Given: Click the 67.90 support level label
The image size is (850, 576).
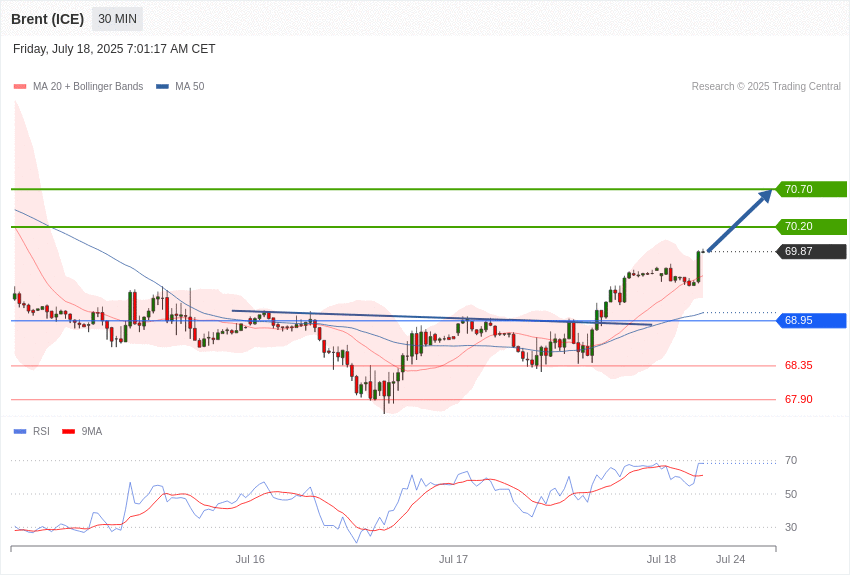Looking at the screenshot, I should coord(799,399).
